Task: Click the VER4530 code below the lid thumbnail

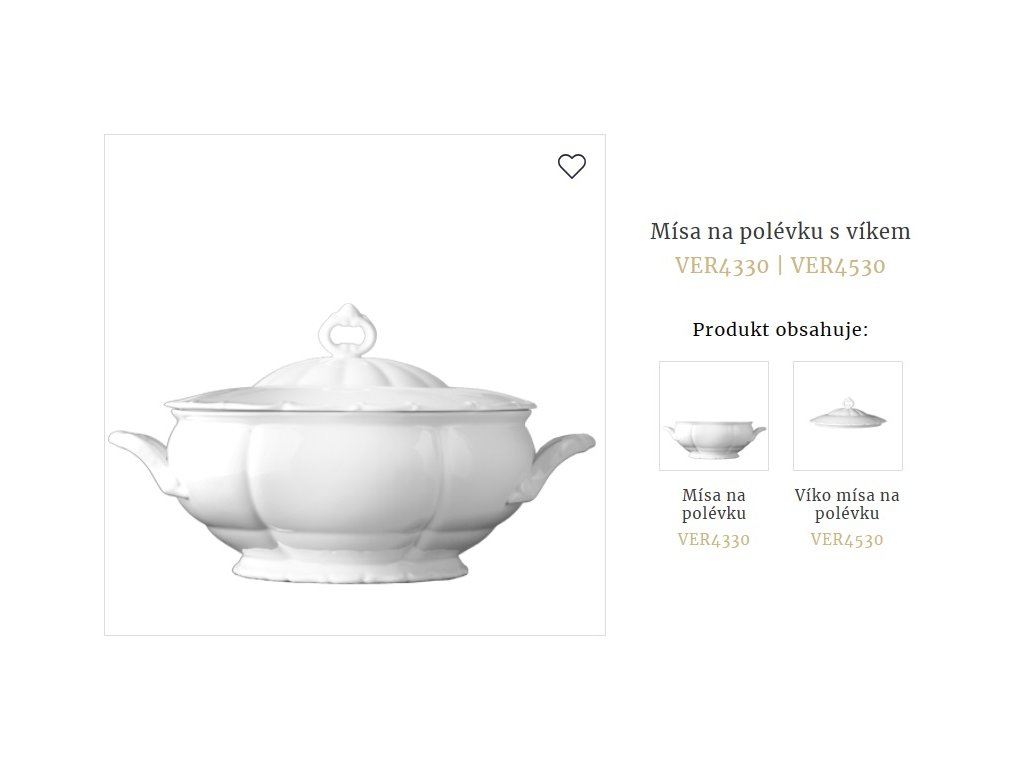Action: click(847, 539)
